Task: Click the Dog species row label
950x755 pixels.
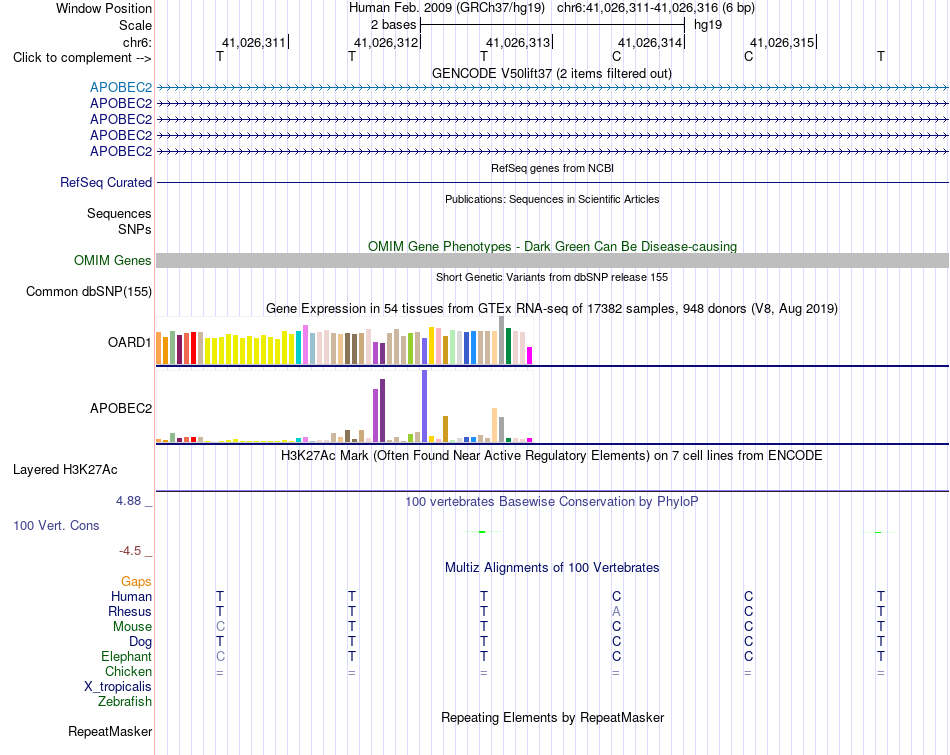Action: (140, 641)
